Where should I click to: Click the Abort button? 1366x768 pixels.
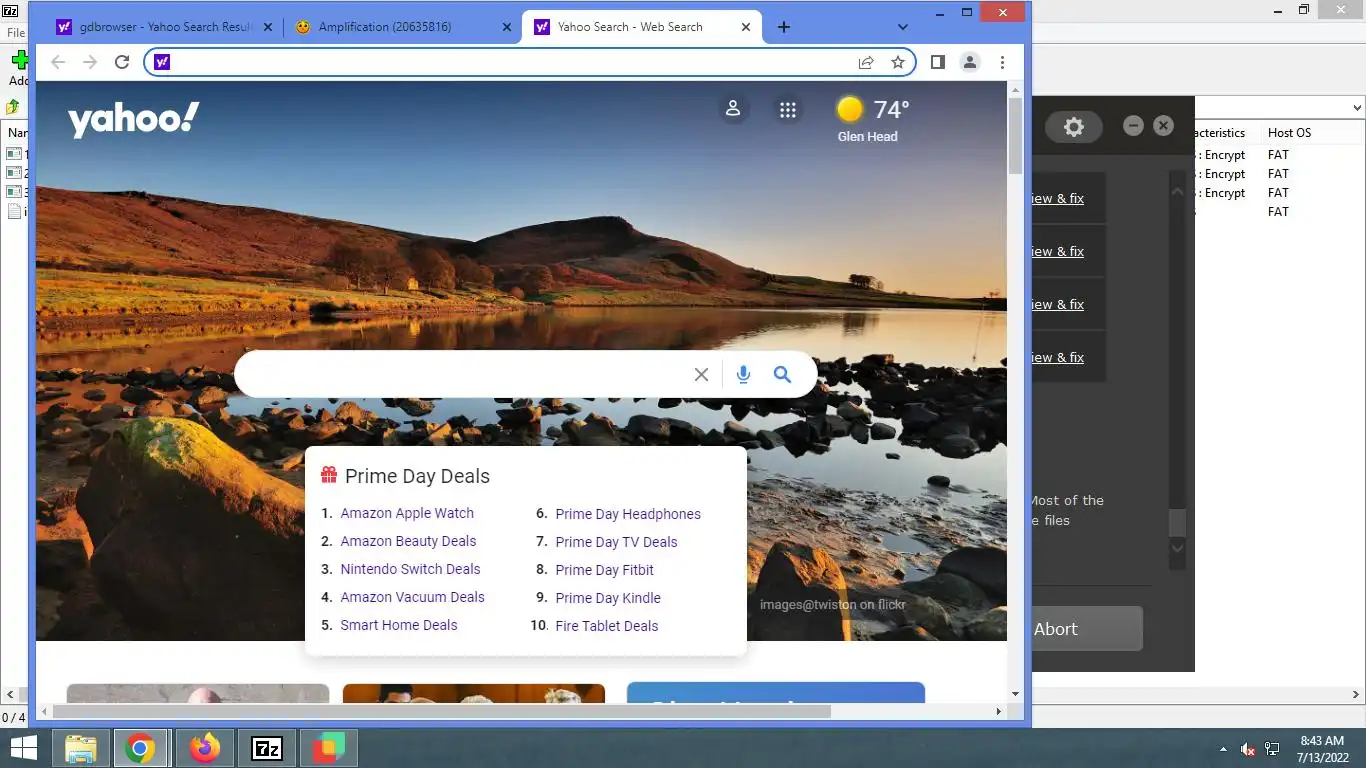point(1086,629)
